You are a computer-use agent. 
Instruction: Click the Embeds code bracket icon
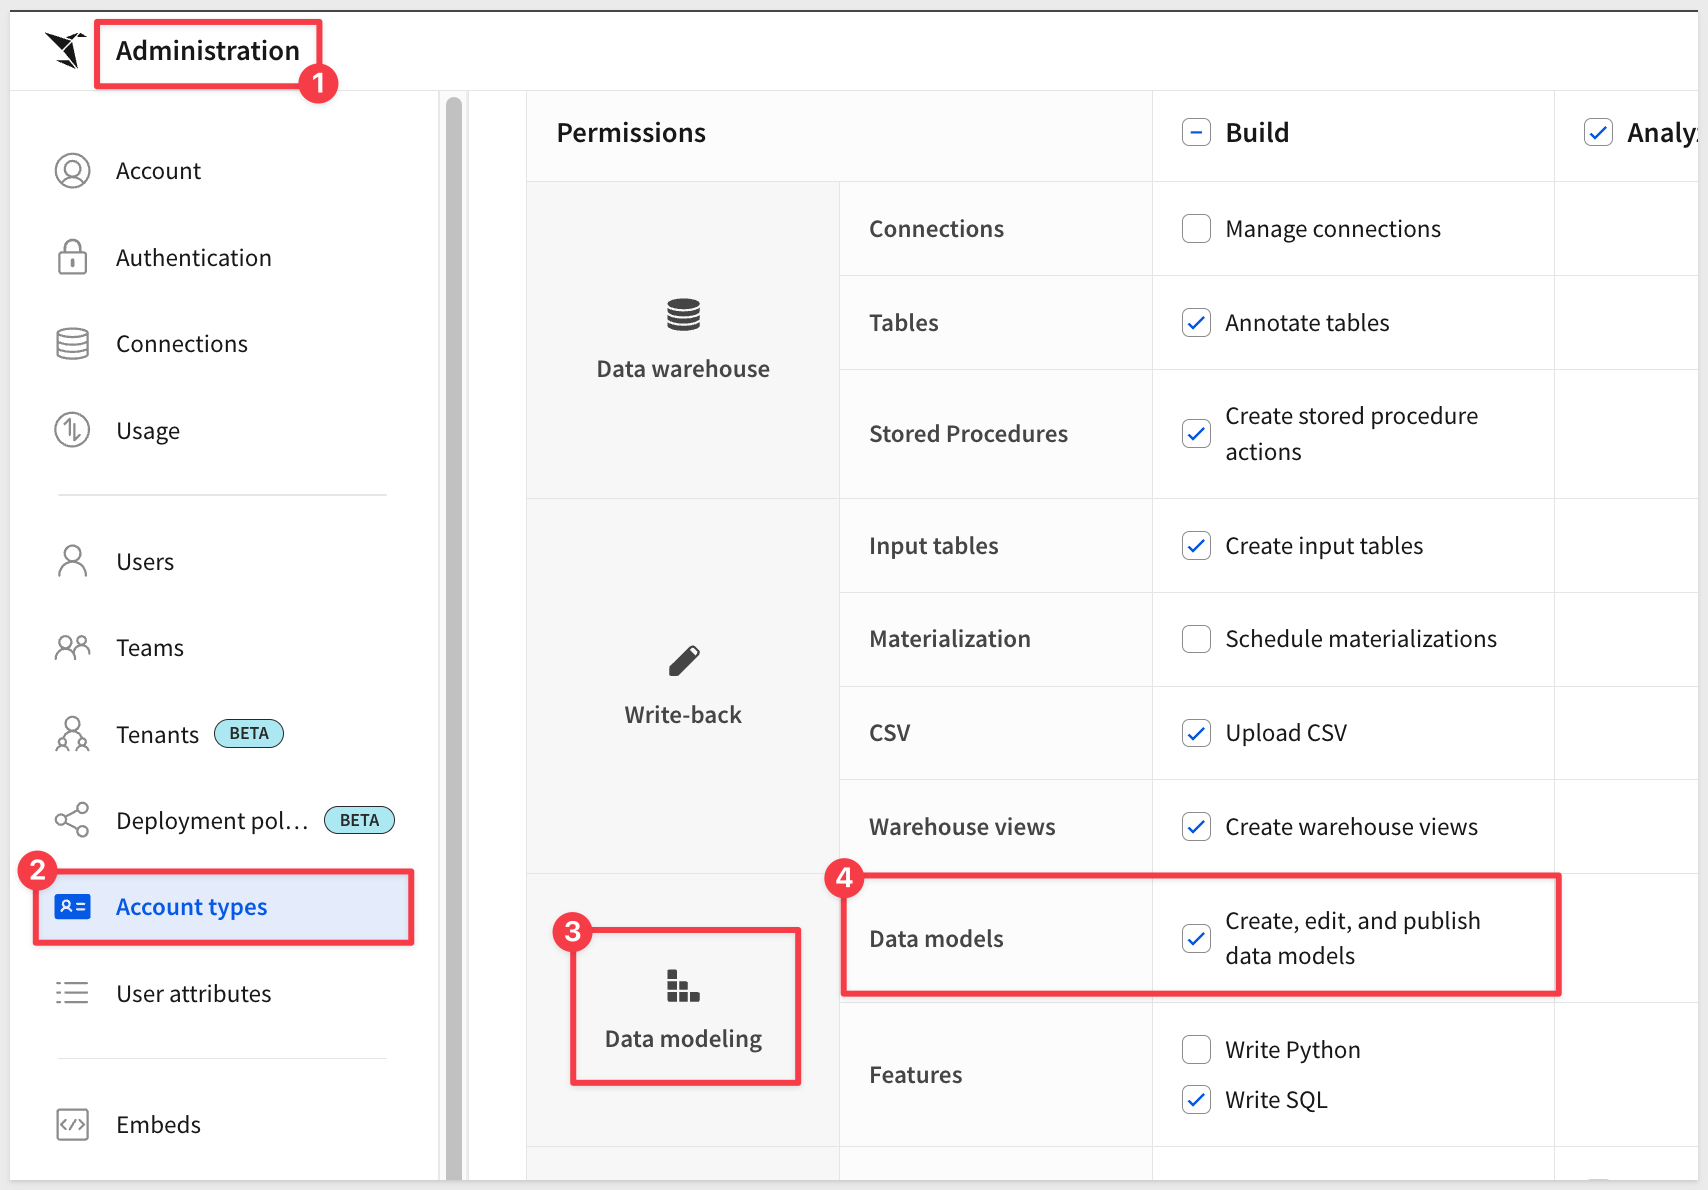tap(72, 1125)
